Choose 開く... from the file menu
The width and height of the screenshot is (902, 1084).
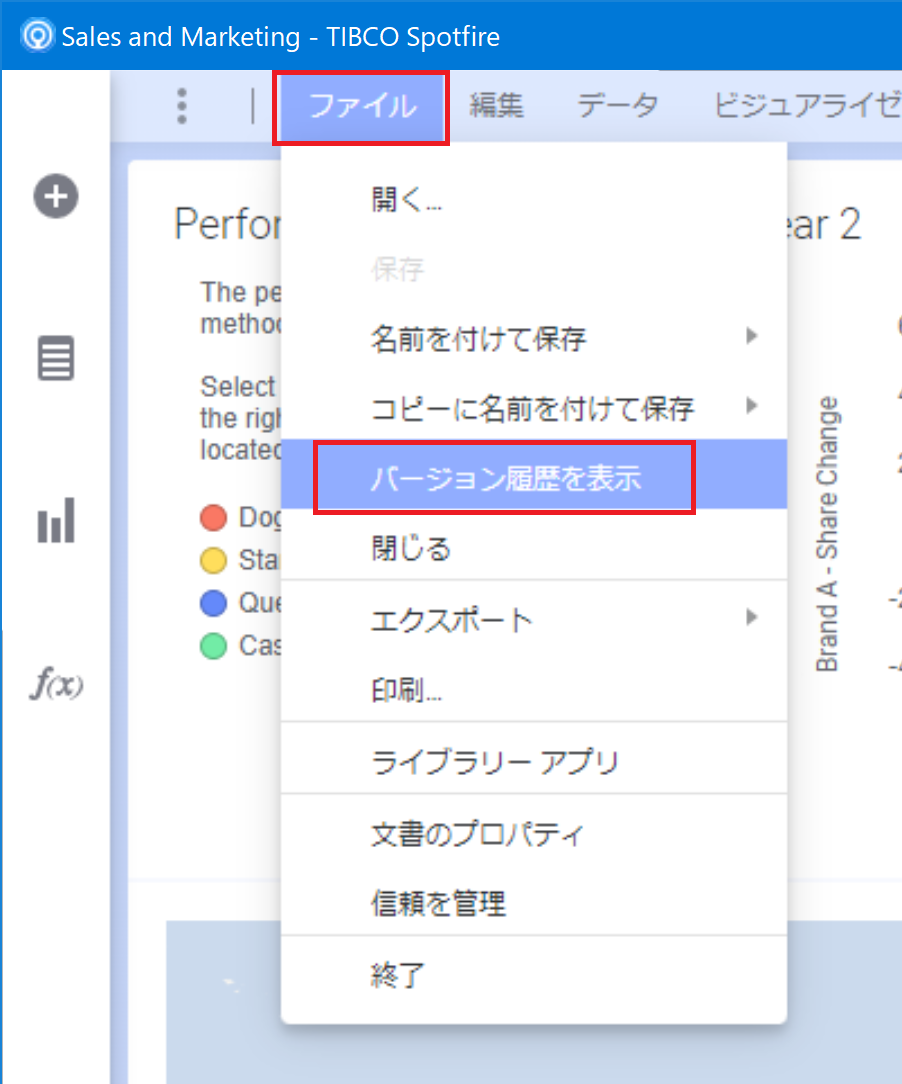coord(534,200)
